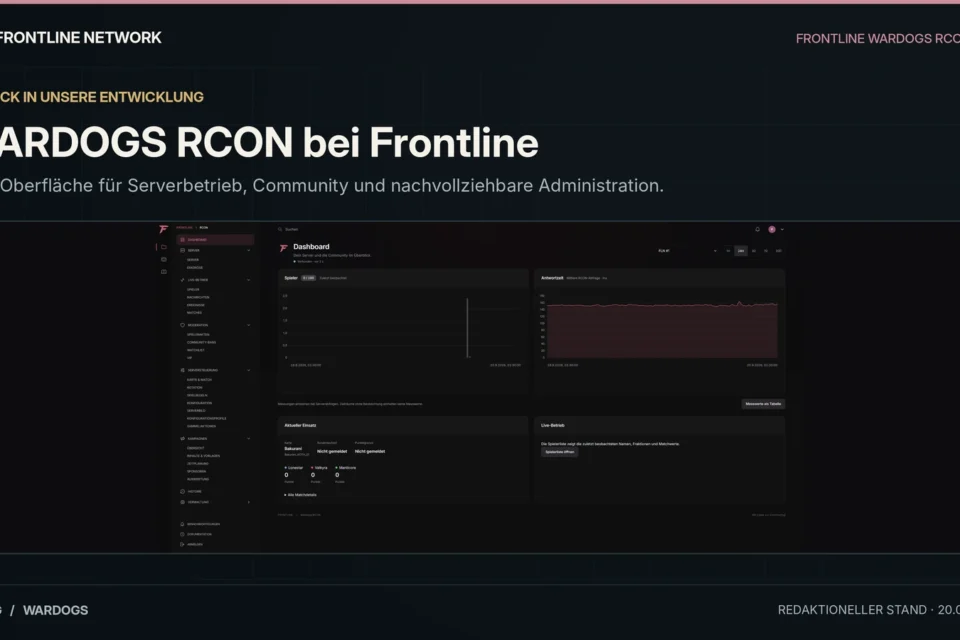Click the Frontline F logo in sidebar corner
This screenshot has height=640, width=960.
163,229
